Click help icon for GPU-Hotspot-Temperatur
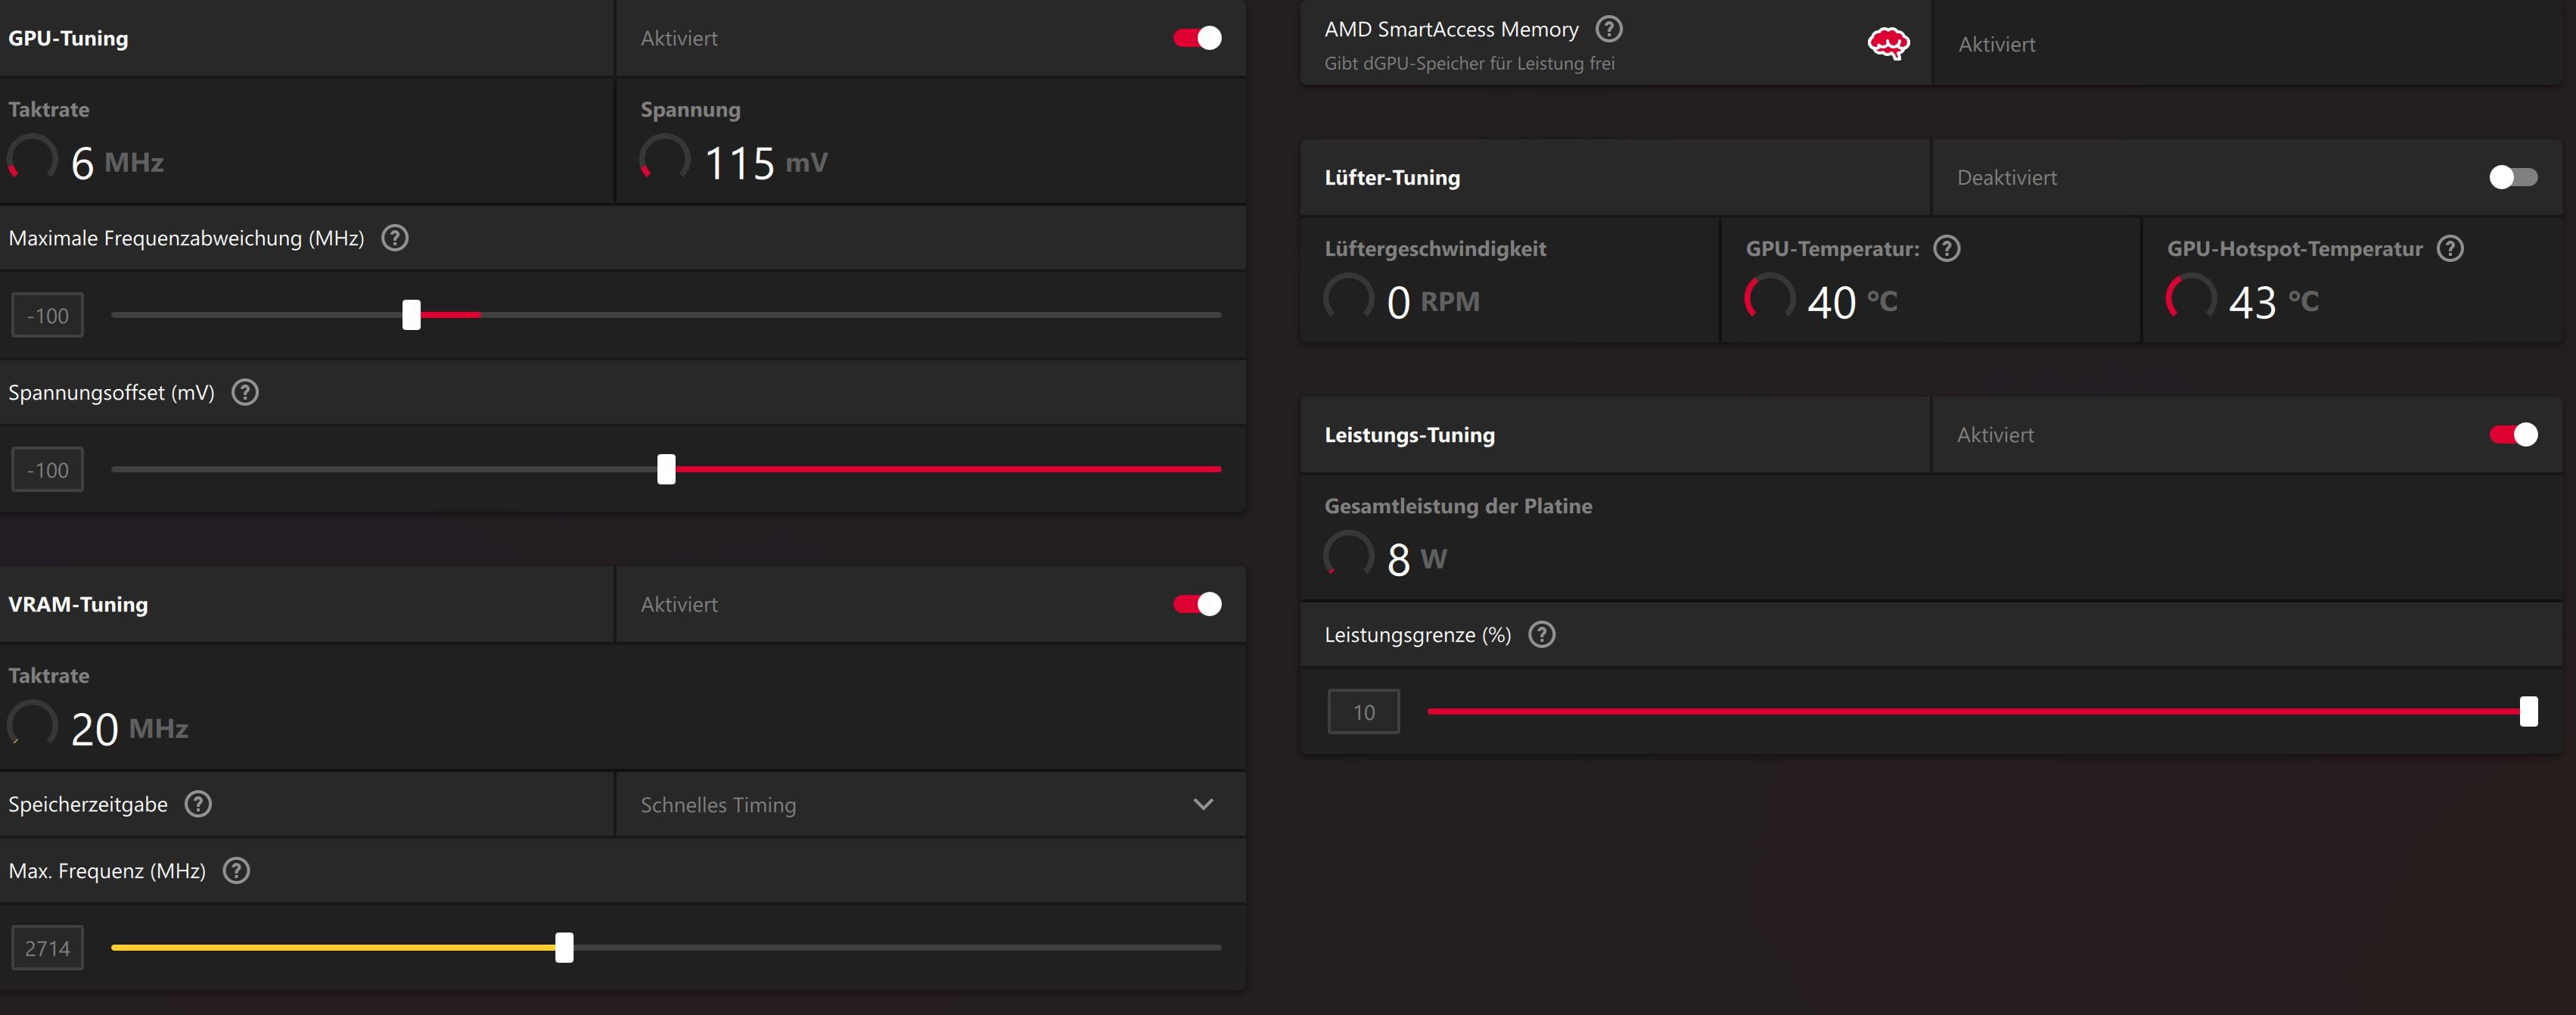The image size is (2576, 1015). [2449, 248]
